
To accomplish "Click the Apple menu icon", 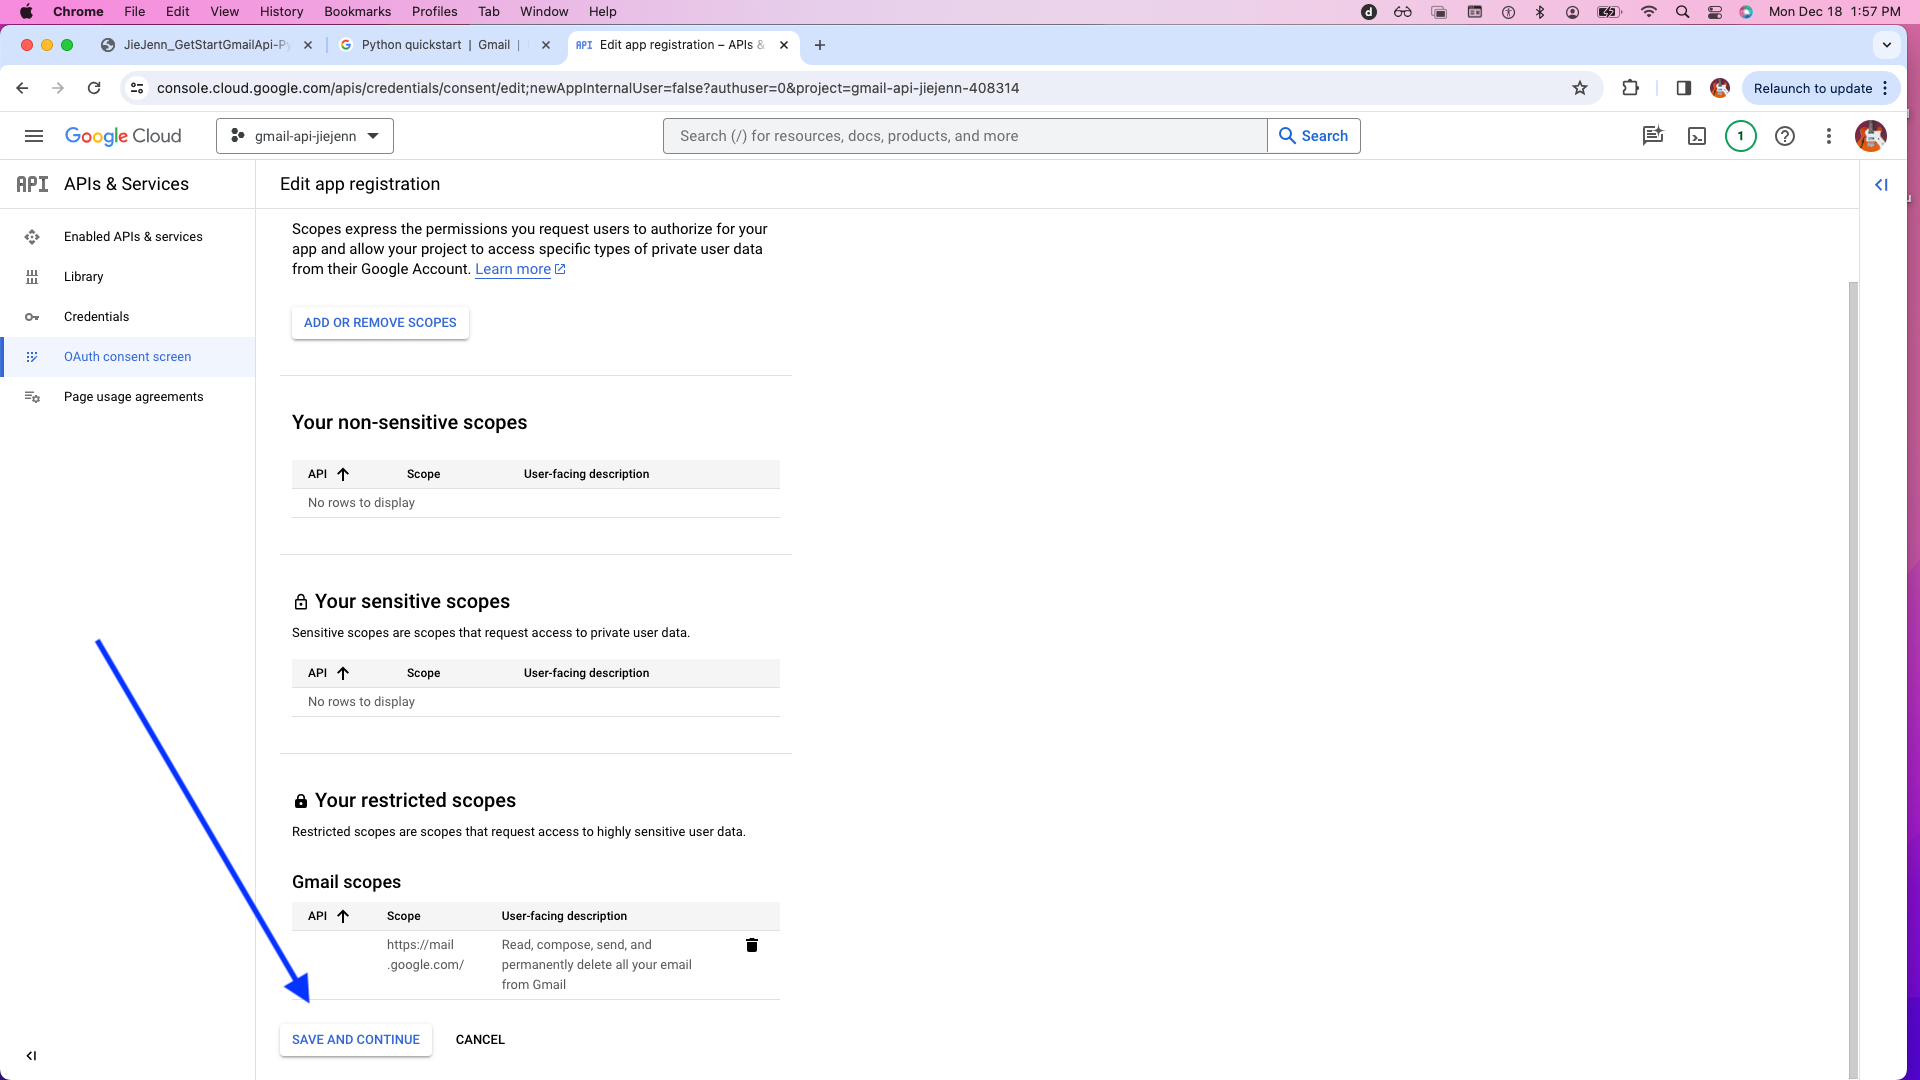I will pos(26,12).
